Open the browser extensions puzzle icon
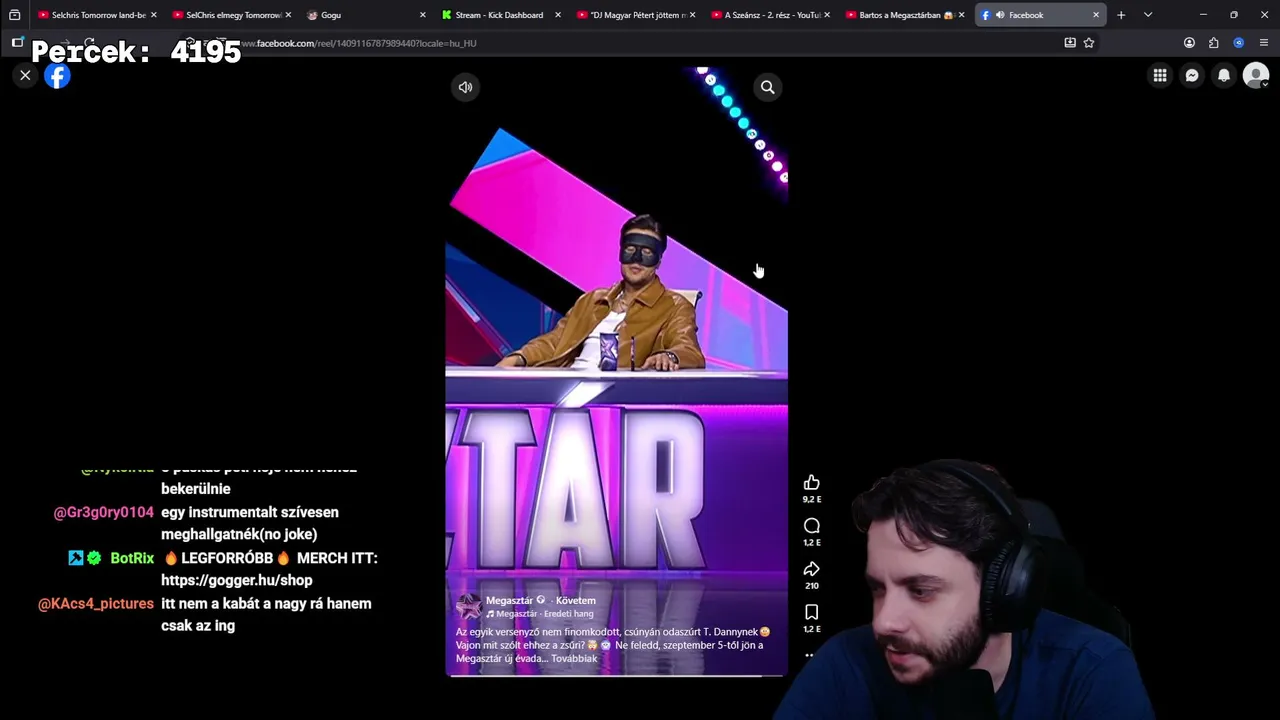The width and height of the screenshot is (1280, 720). coord(1213,43)
